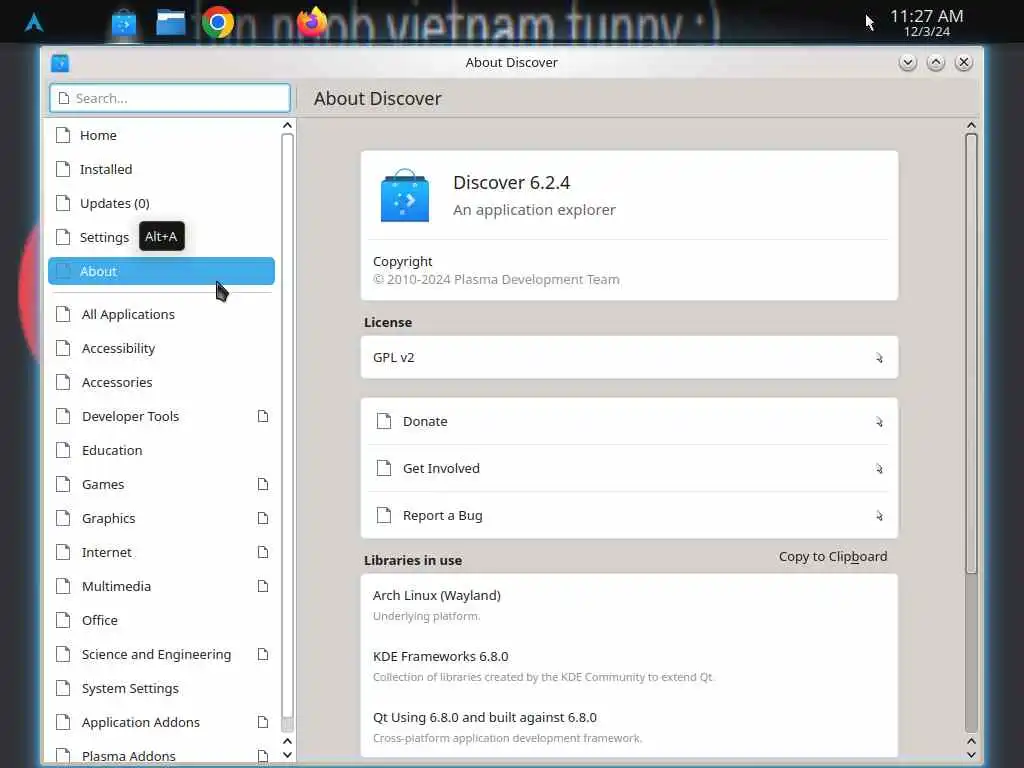Click the Arch Linux (Wayland) entry
This screenshot has width=1024, height=768.
(x=629, y=605)
